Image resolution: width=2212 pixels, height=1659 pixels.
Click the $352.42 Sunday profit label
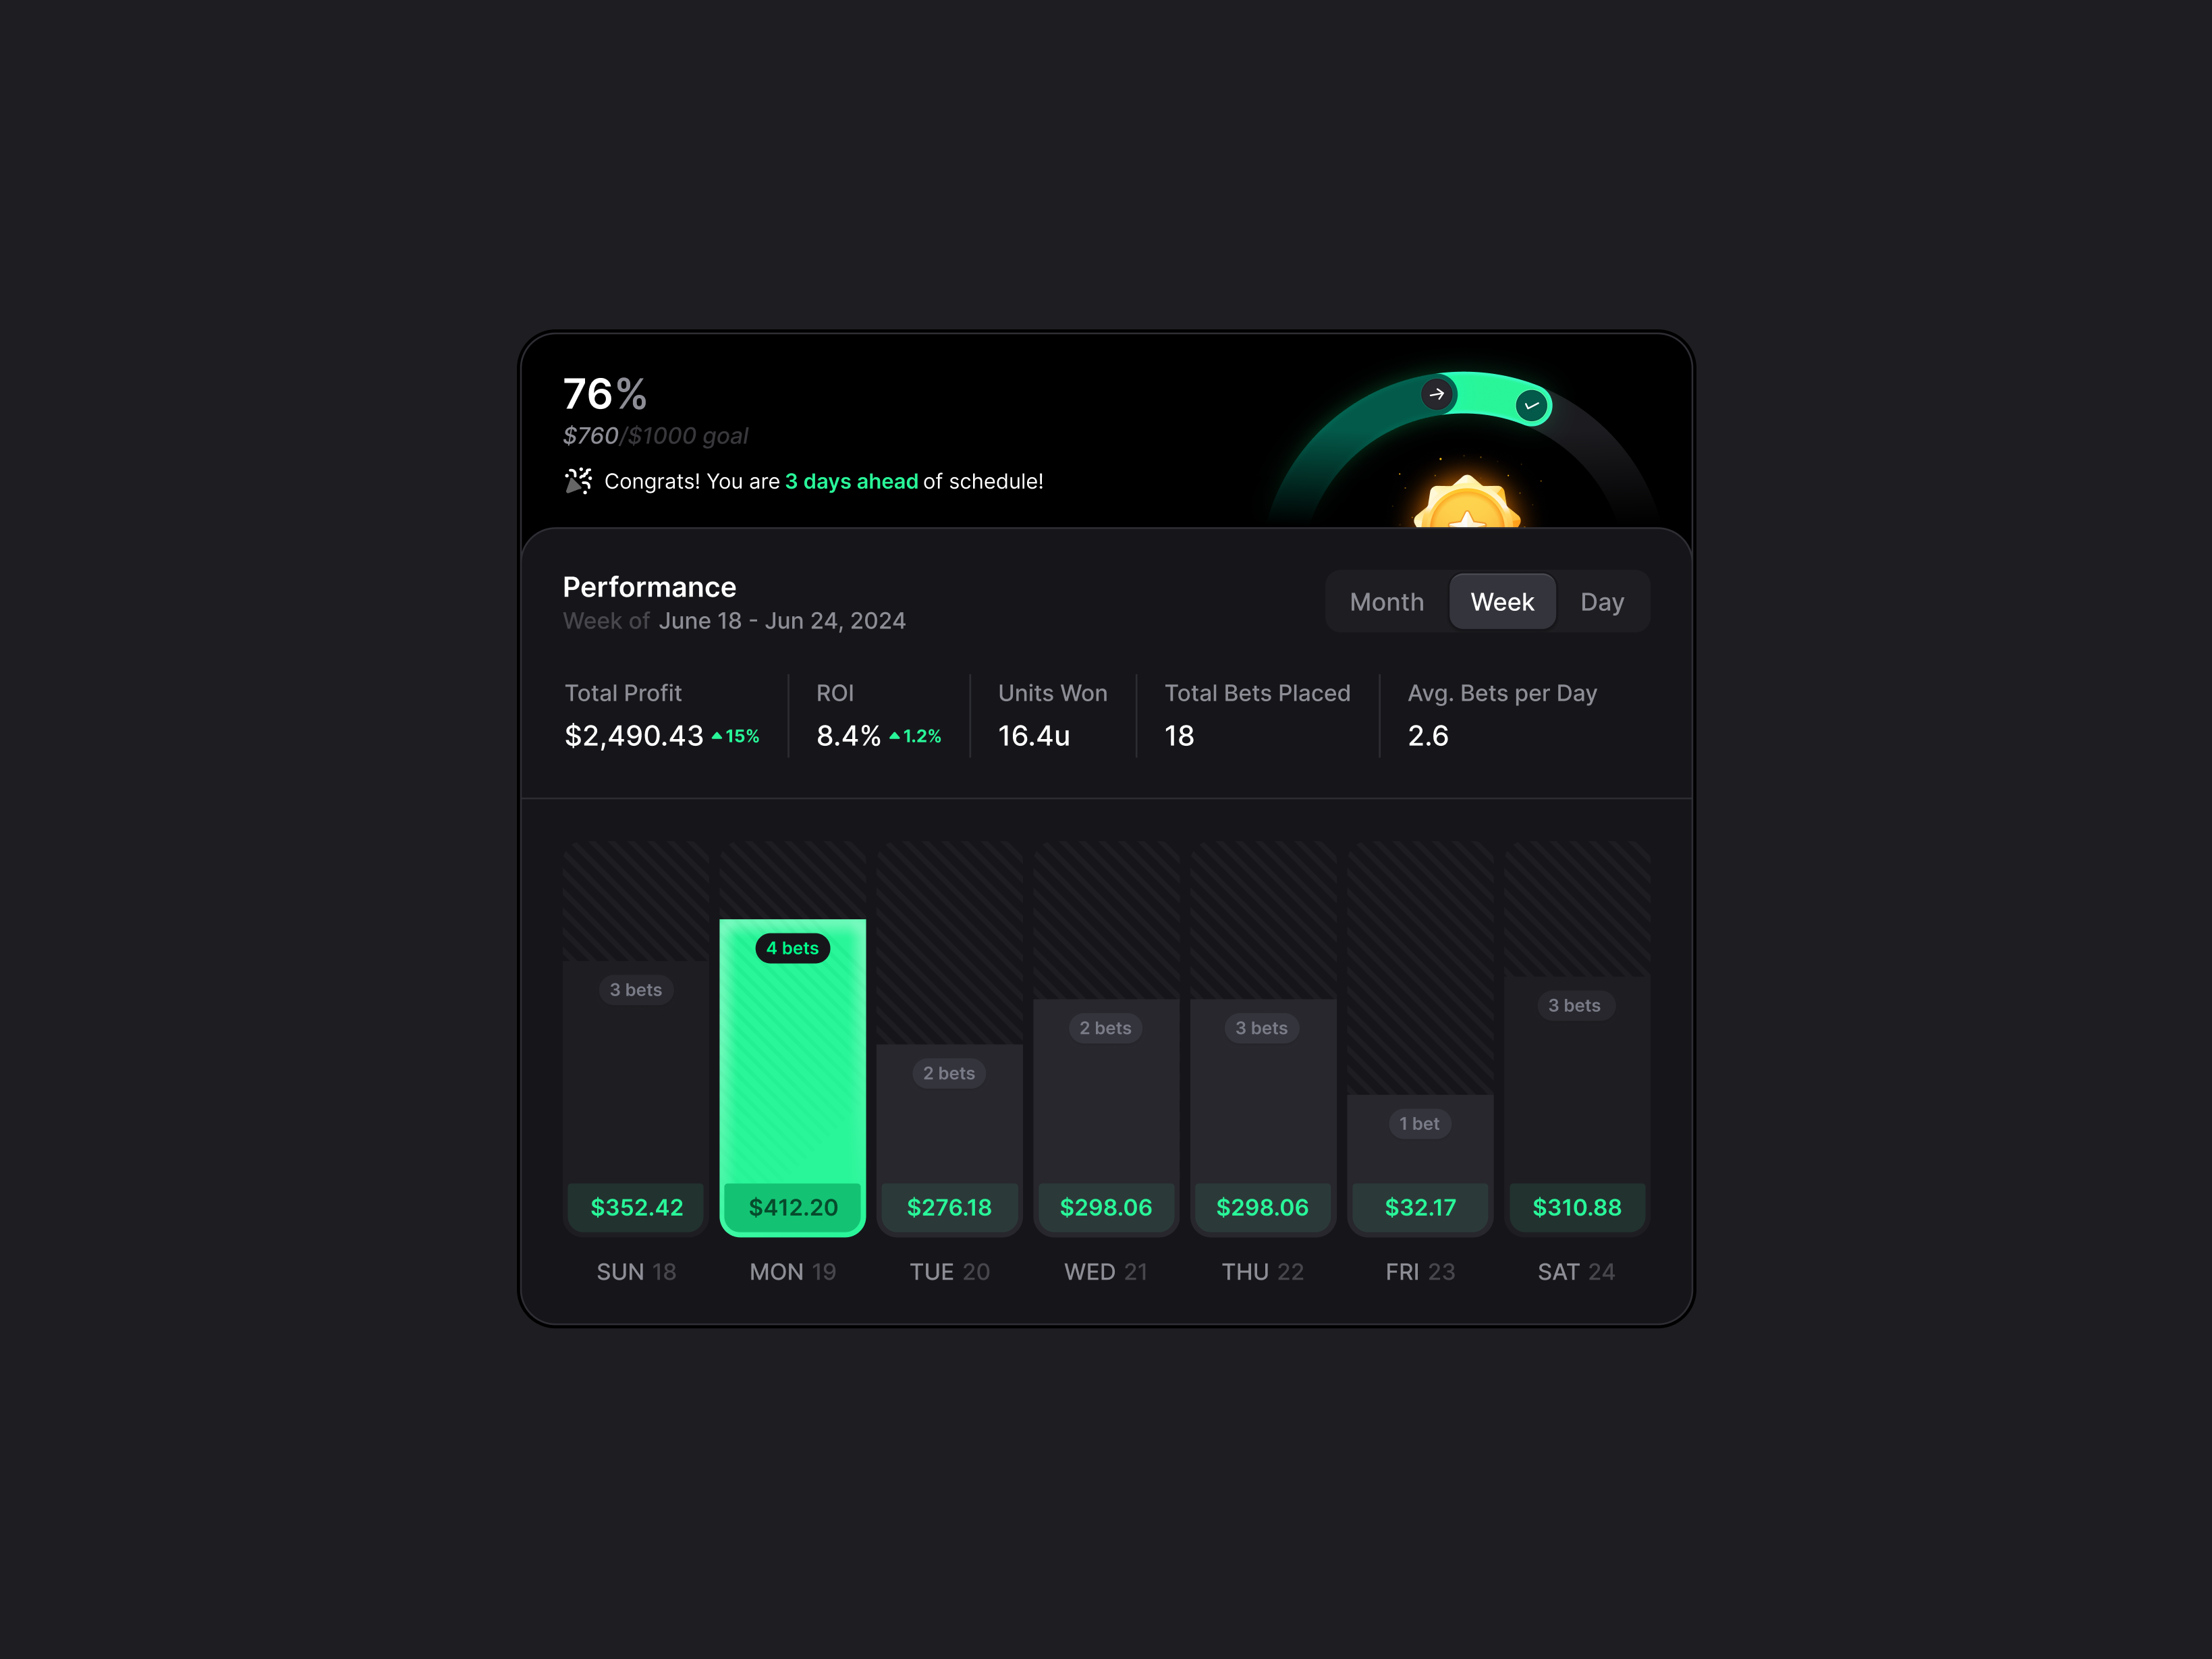[x=636, y=1207]
